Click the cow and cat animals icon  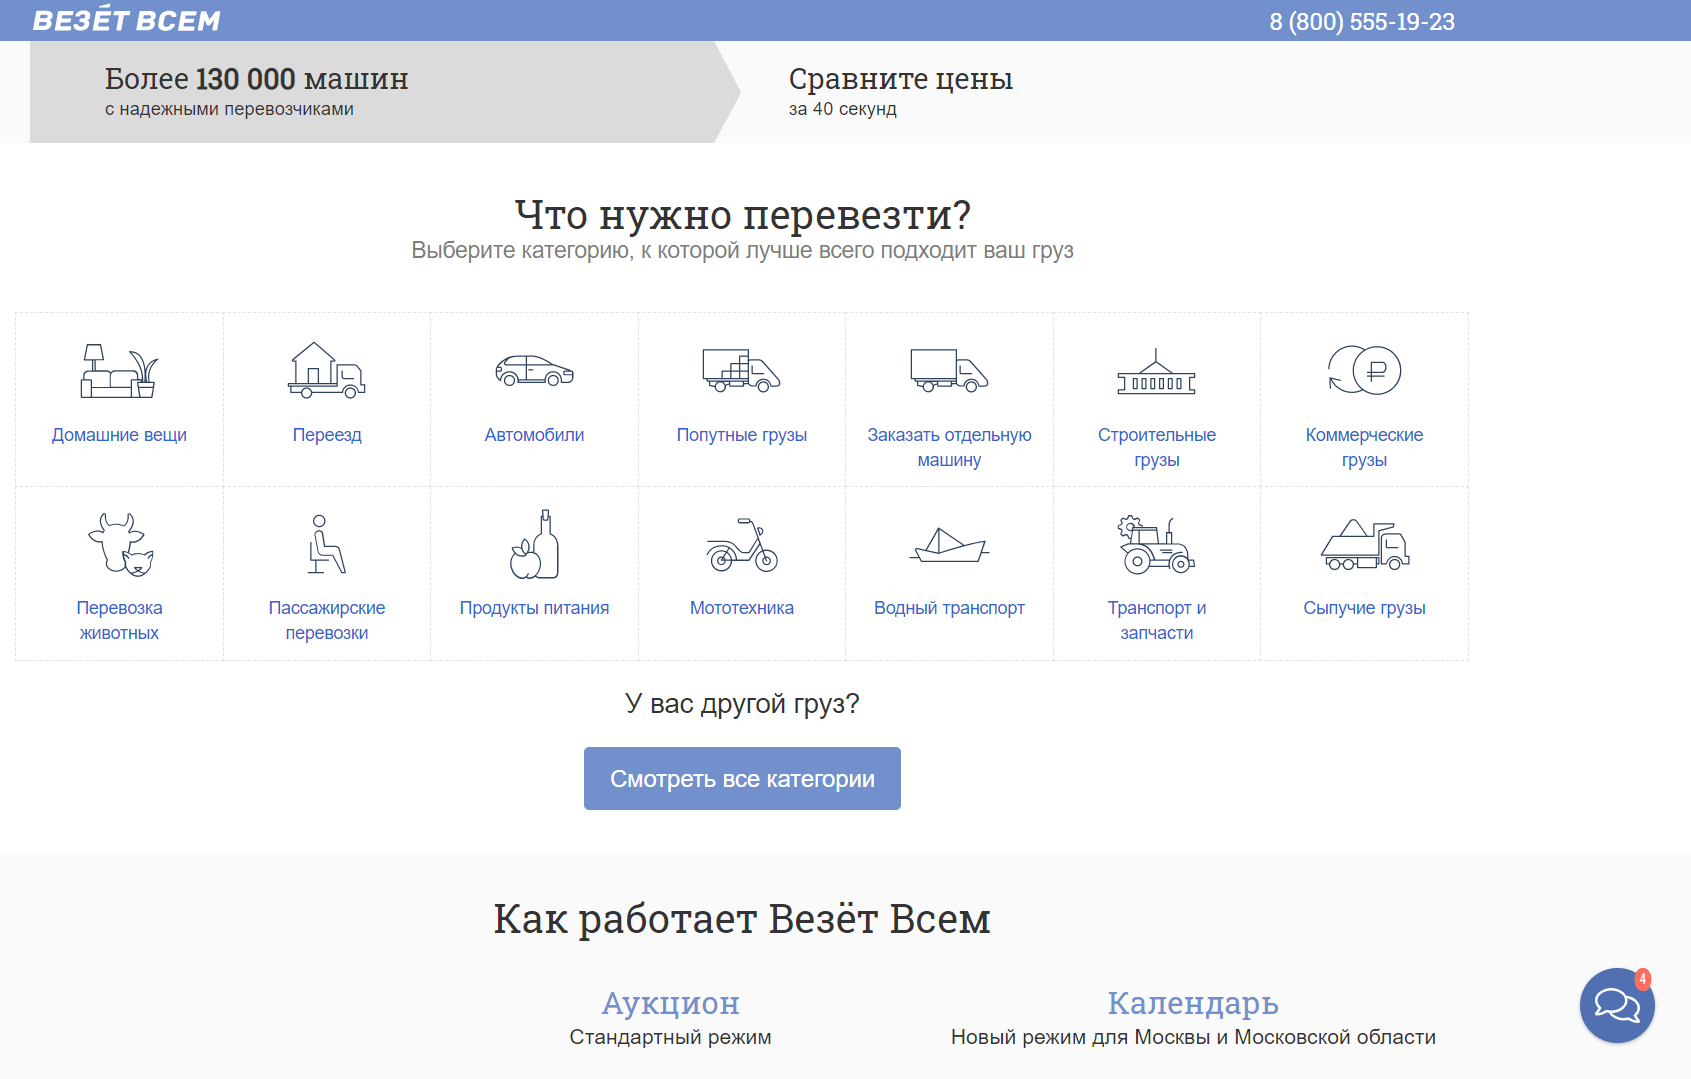click(119, 544)
